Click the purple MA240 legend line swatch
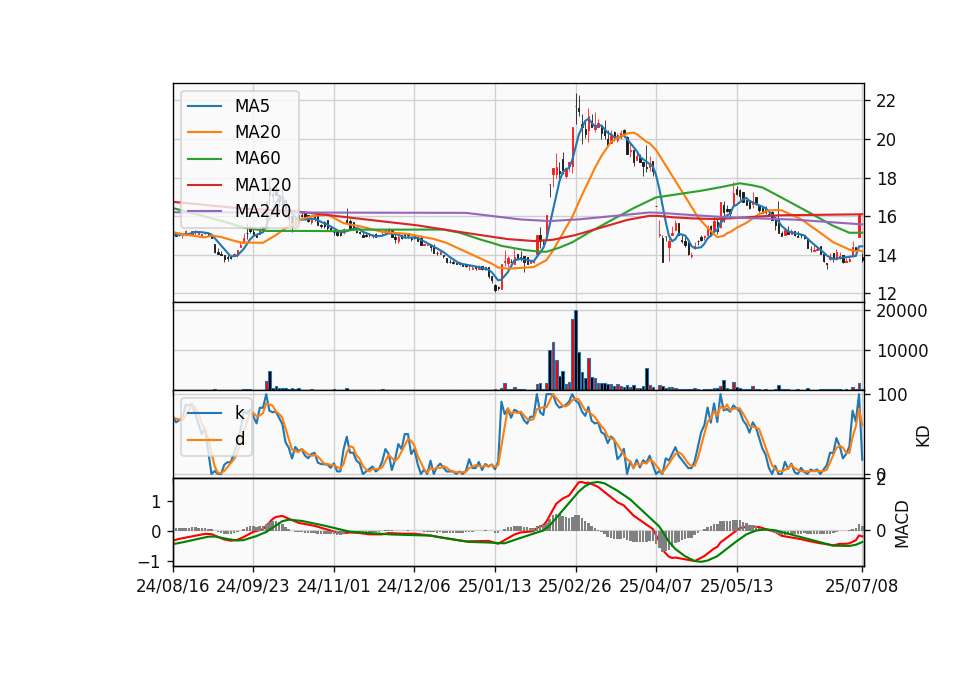The image size is (960, 690). [204, 211]
